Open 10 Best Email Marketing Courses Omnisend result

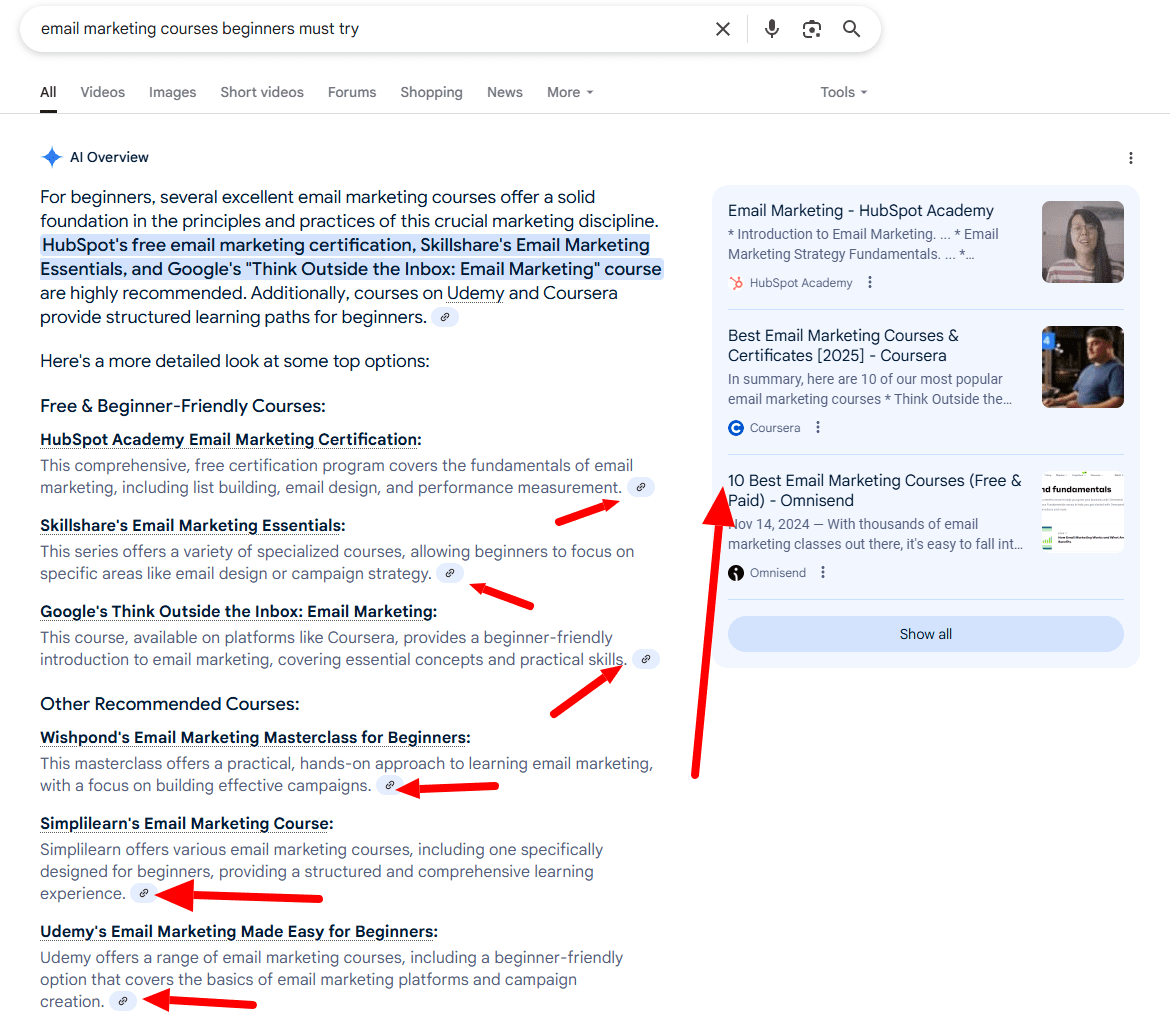pos(875,490)
